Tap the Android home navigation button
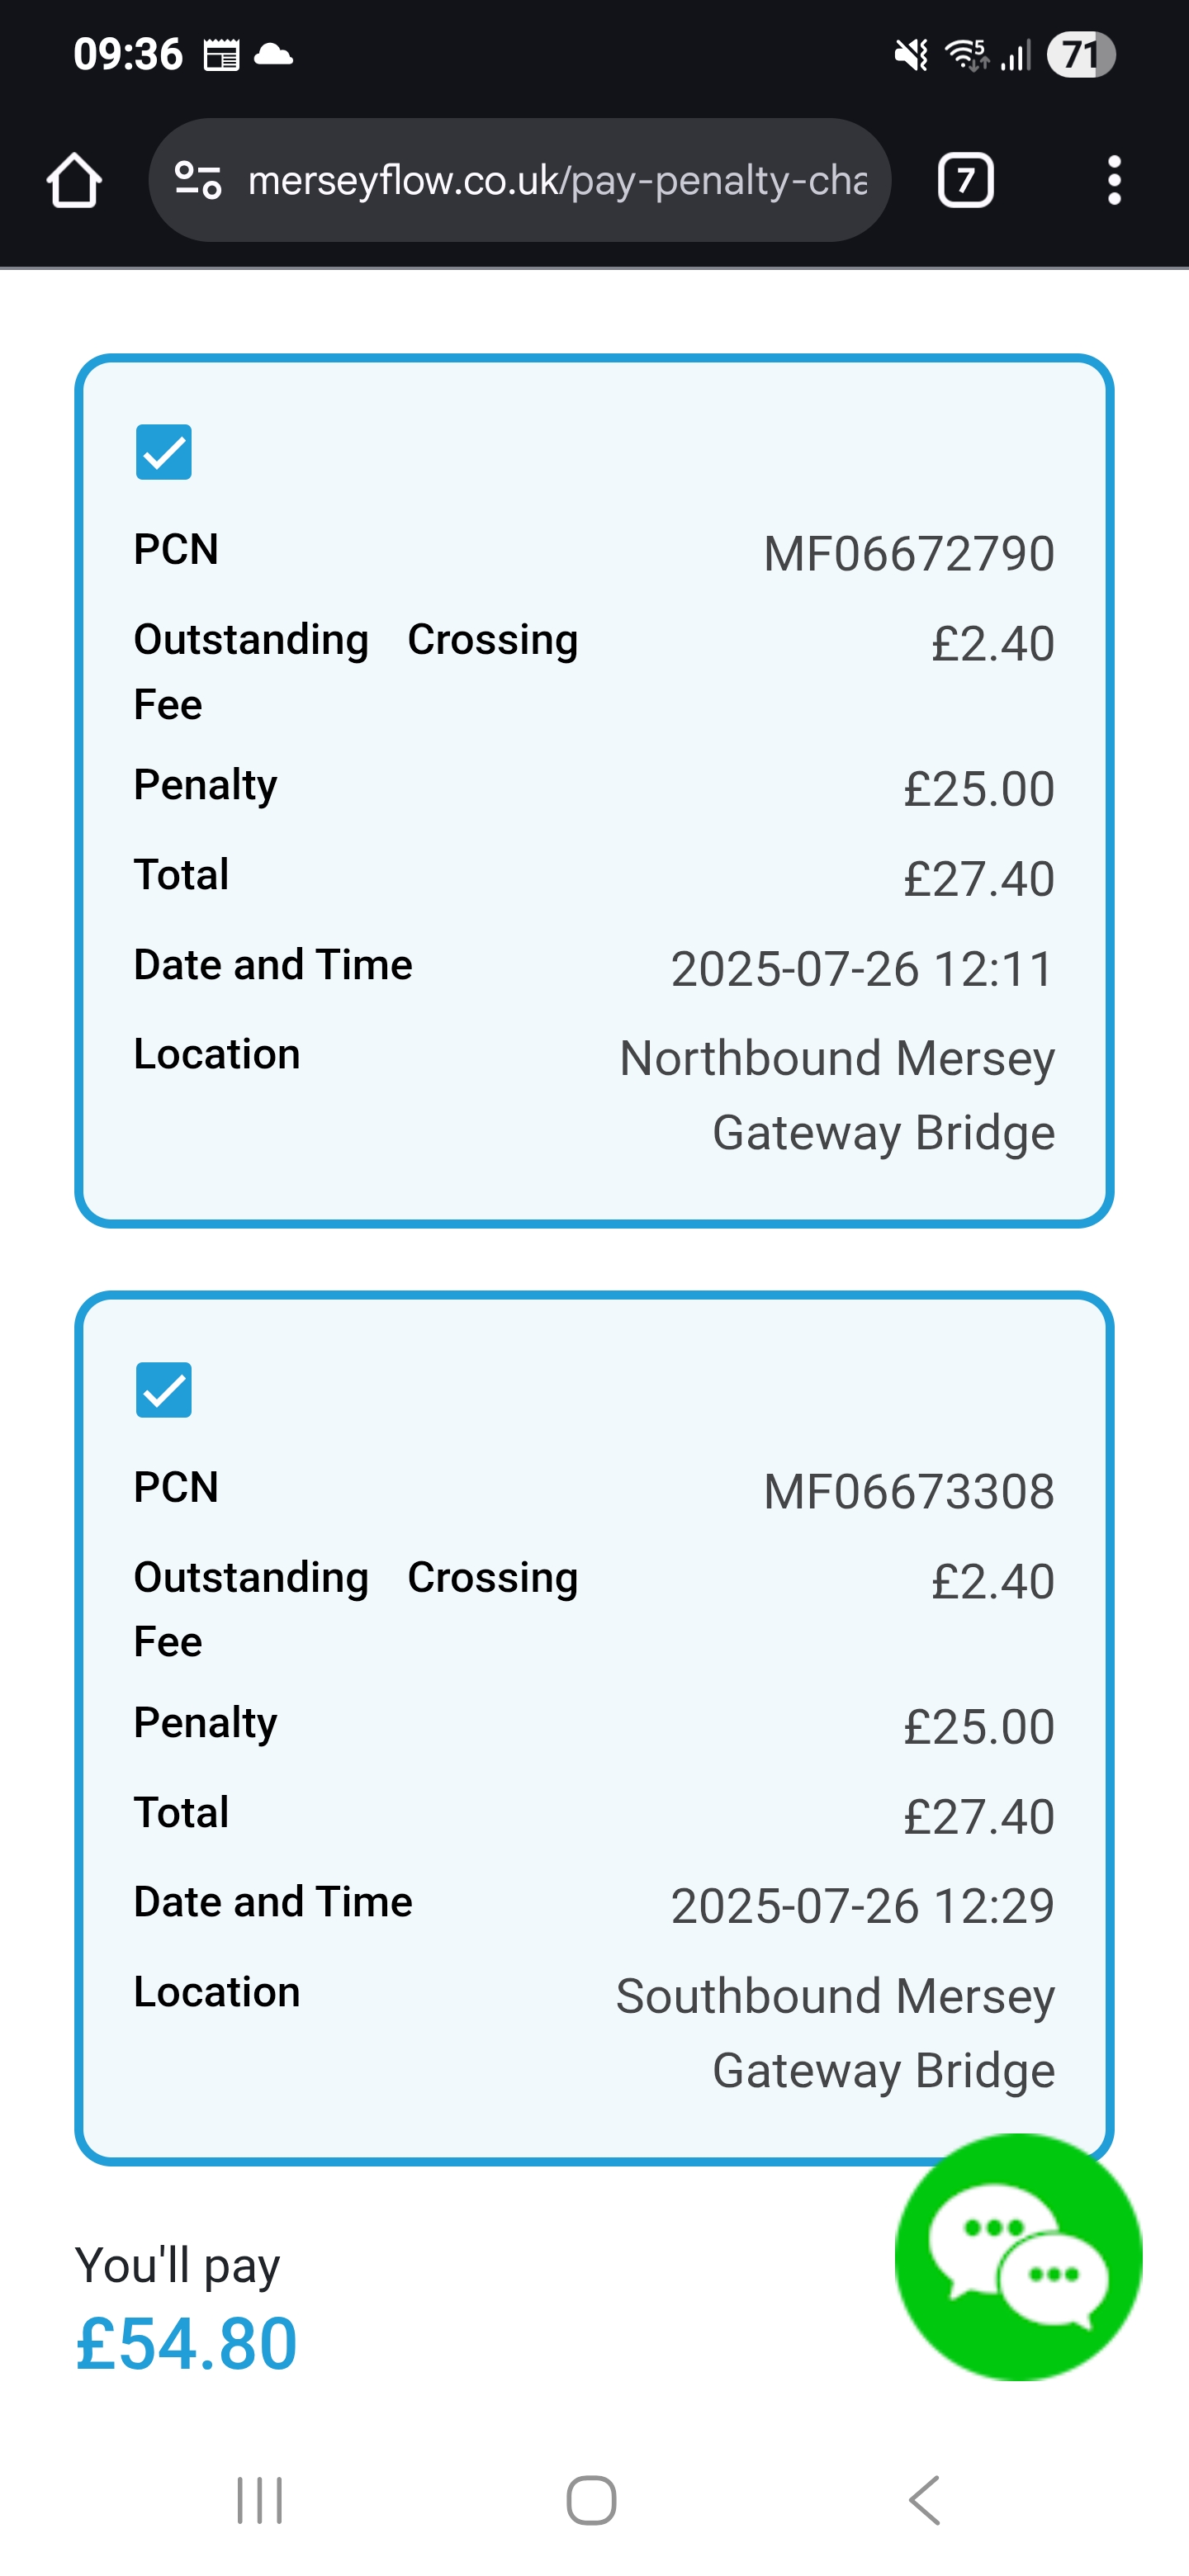Viewport: 1189px width, 2576px height. (x=591, y=2500)
